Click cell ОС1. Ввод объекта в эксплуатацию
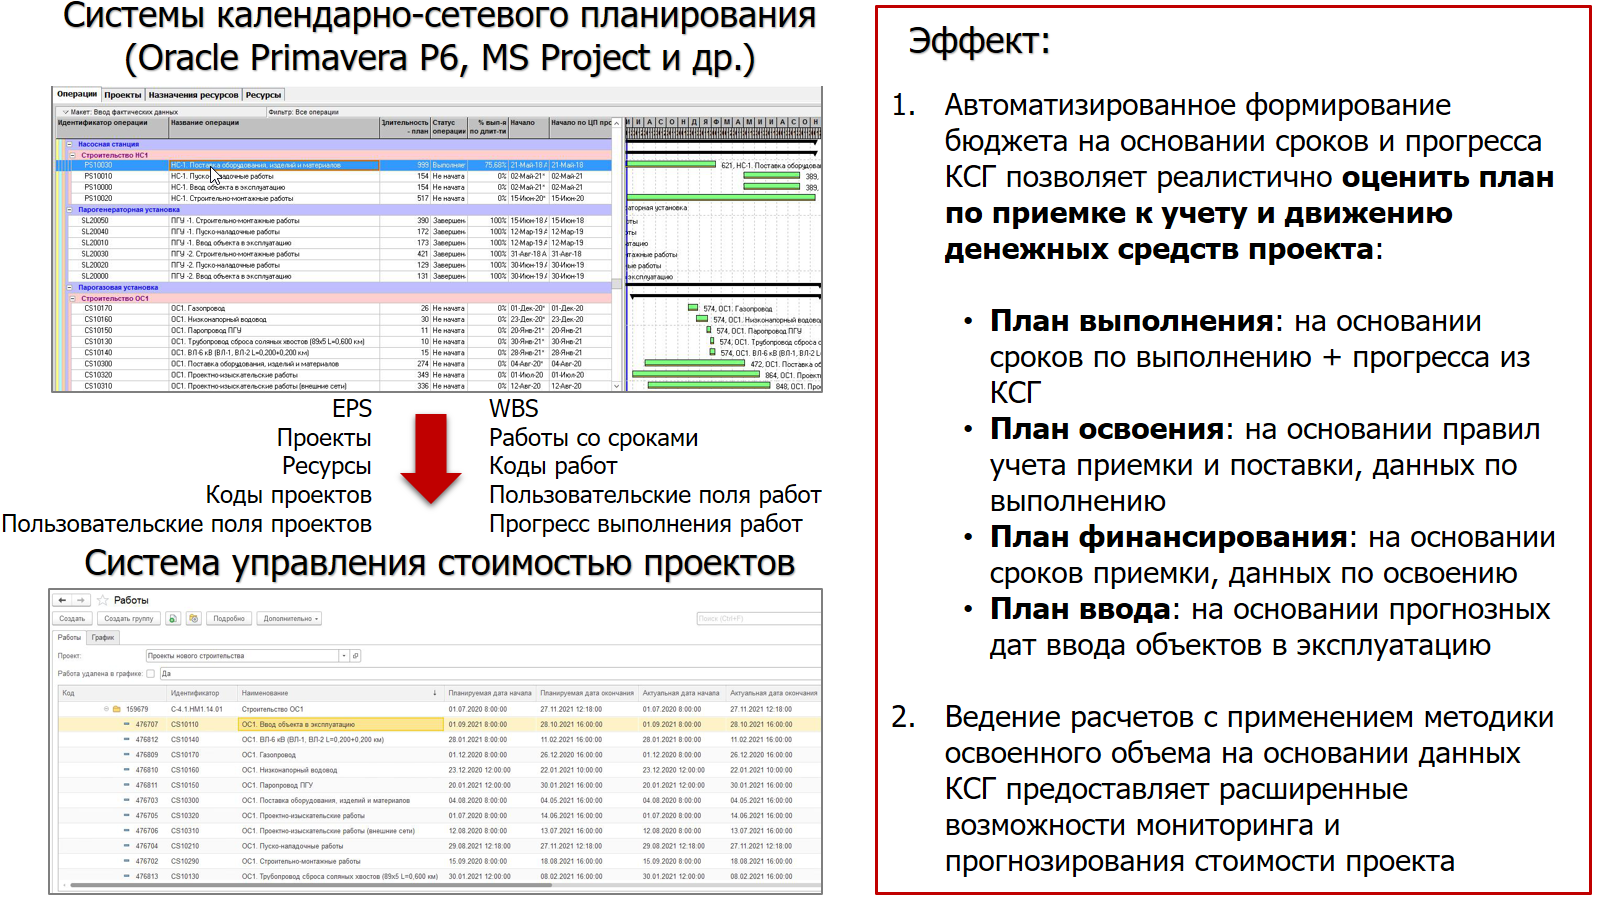 point(340,724)
